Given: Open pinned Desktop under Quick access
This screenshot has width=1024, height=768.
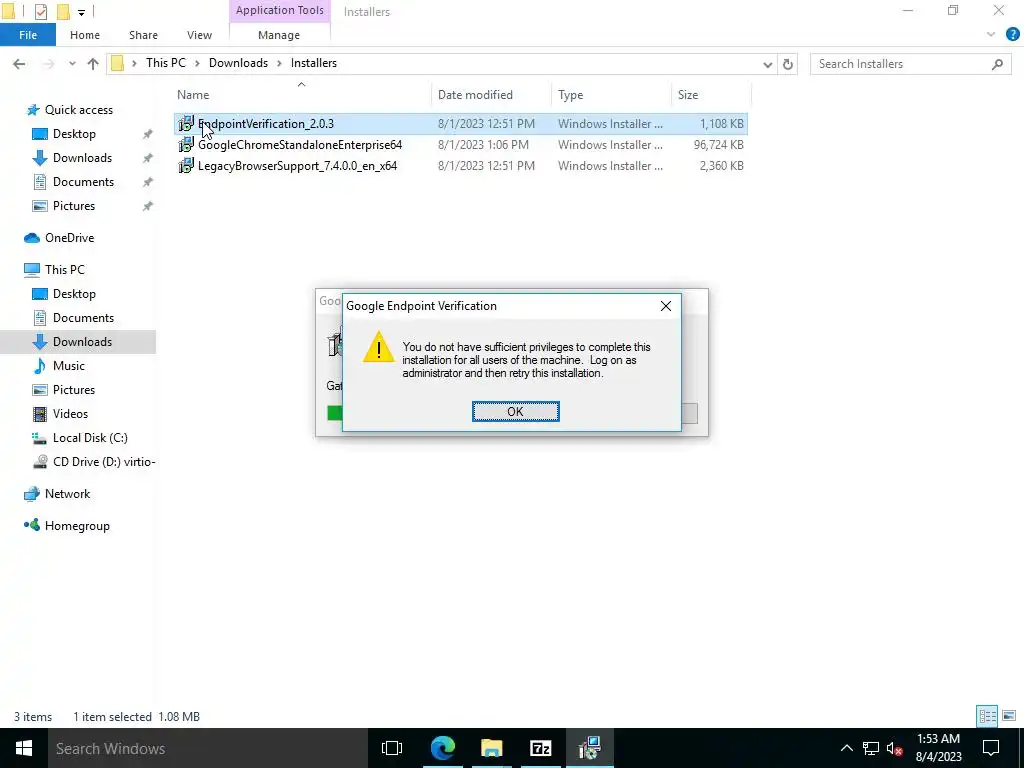Looking at the screenshot, I should [74, 134].
